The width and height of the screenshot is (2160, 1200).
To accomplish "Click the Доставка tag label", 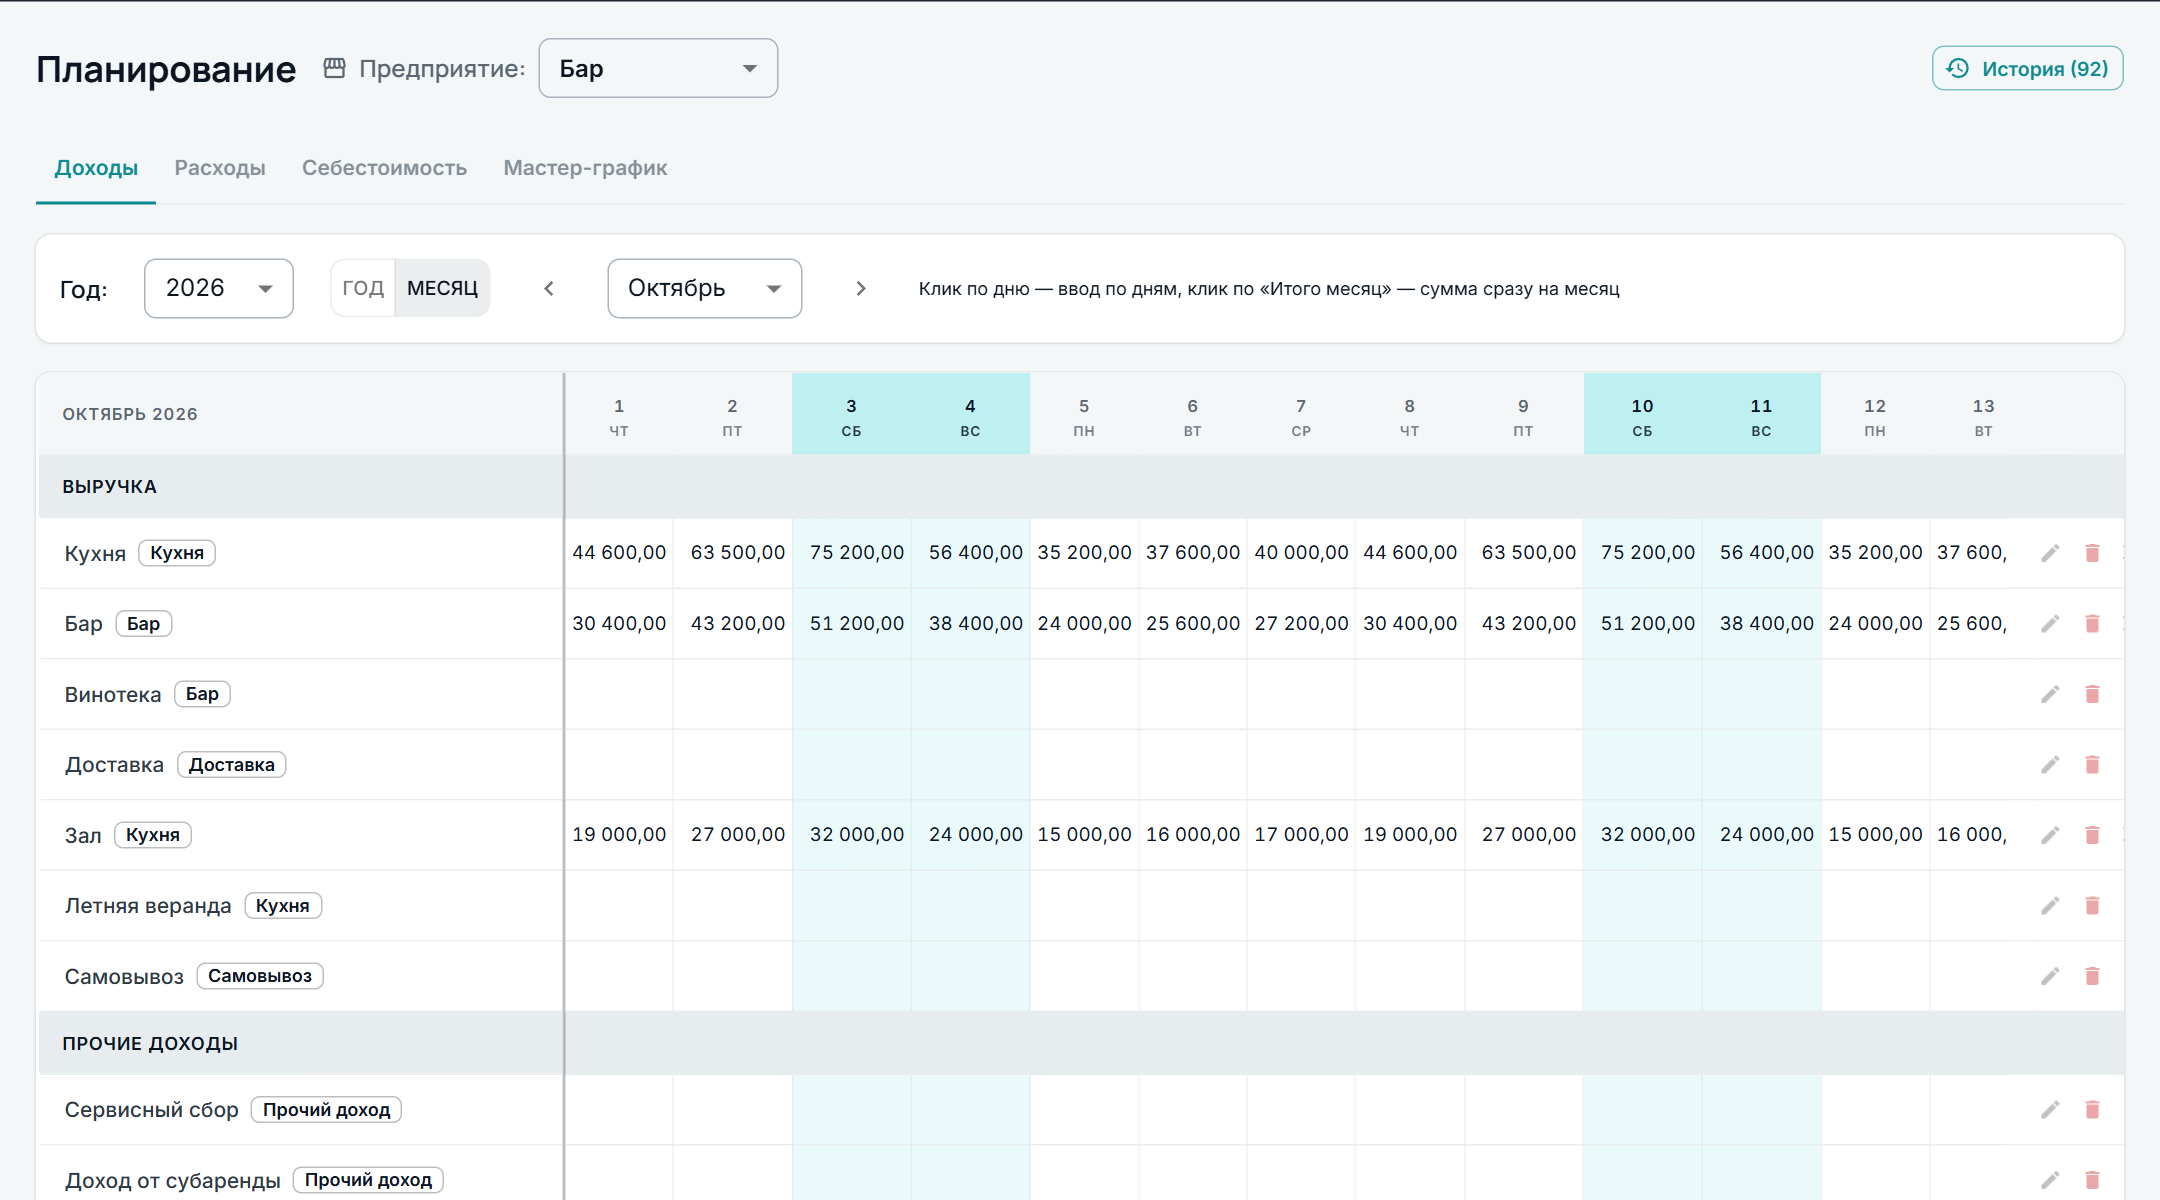I will pos(232,765).
